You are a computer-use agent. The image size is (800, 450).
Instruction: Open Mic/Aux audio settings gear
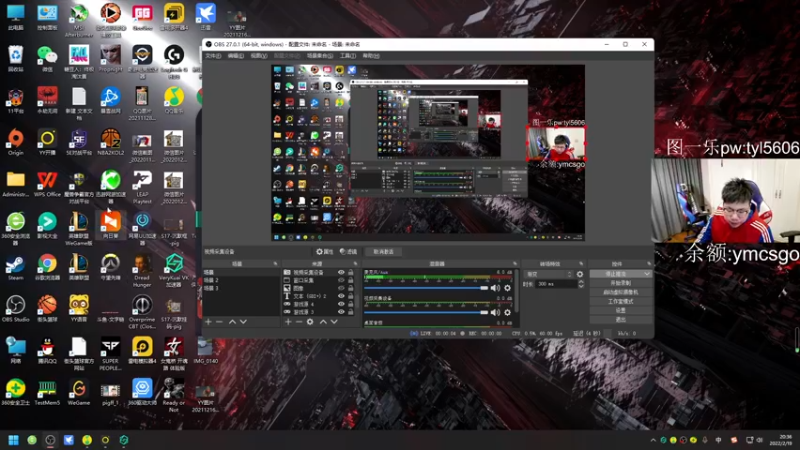pos(508,288)
